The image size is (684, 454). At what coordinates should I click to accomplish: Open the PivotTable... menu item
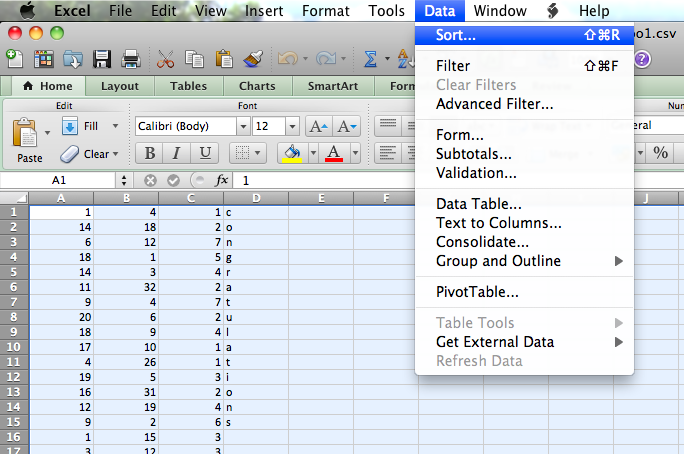tap(524, 292)
